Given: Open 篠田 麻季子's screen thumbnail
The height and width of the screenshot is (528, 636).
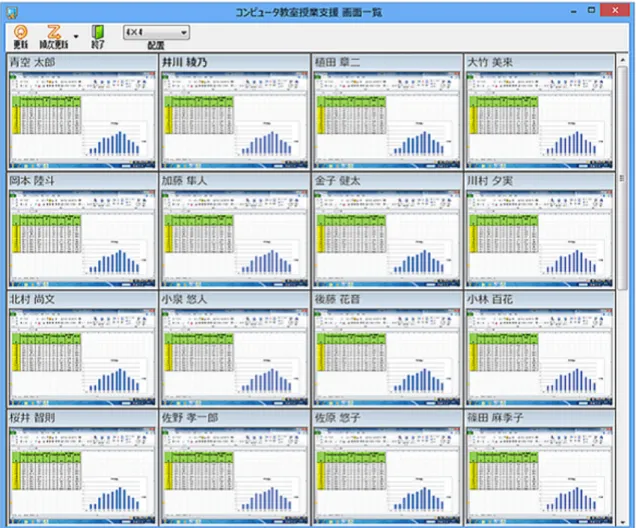Looking at the screenshot, I should point(539,475).
